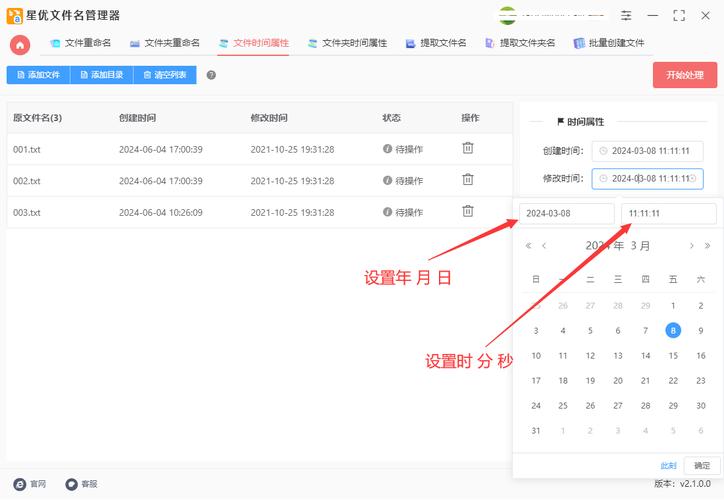Open the 提取文件名 tab
Screen dimensions: 724x500
coord(436,43)
